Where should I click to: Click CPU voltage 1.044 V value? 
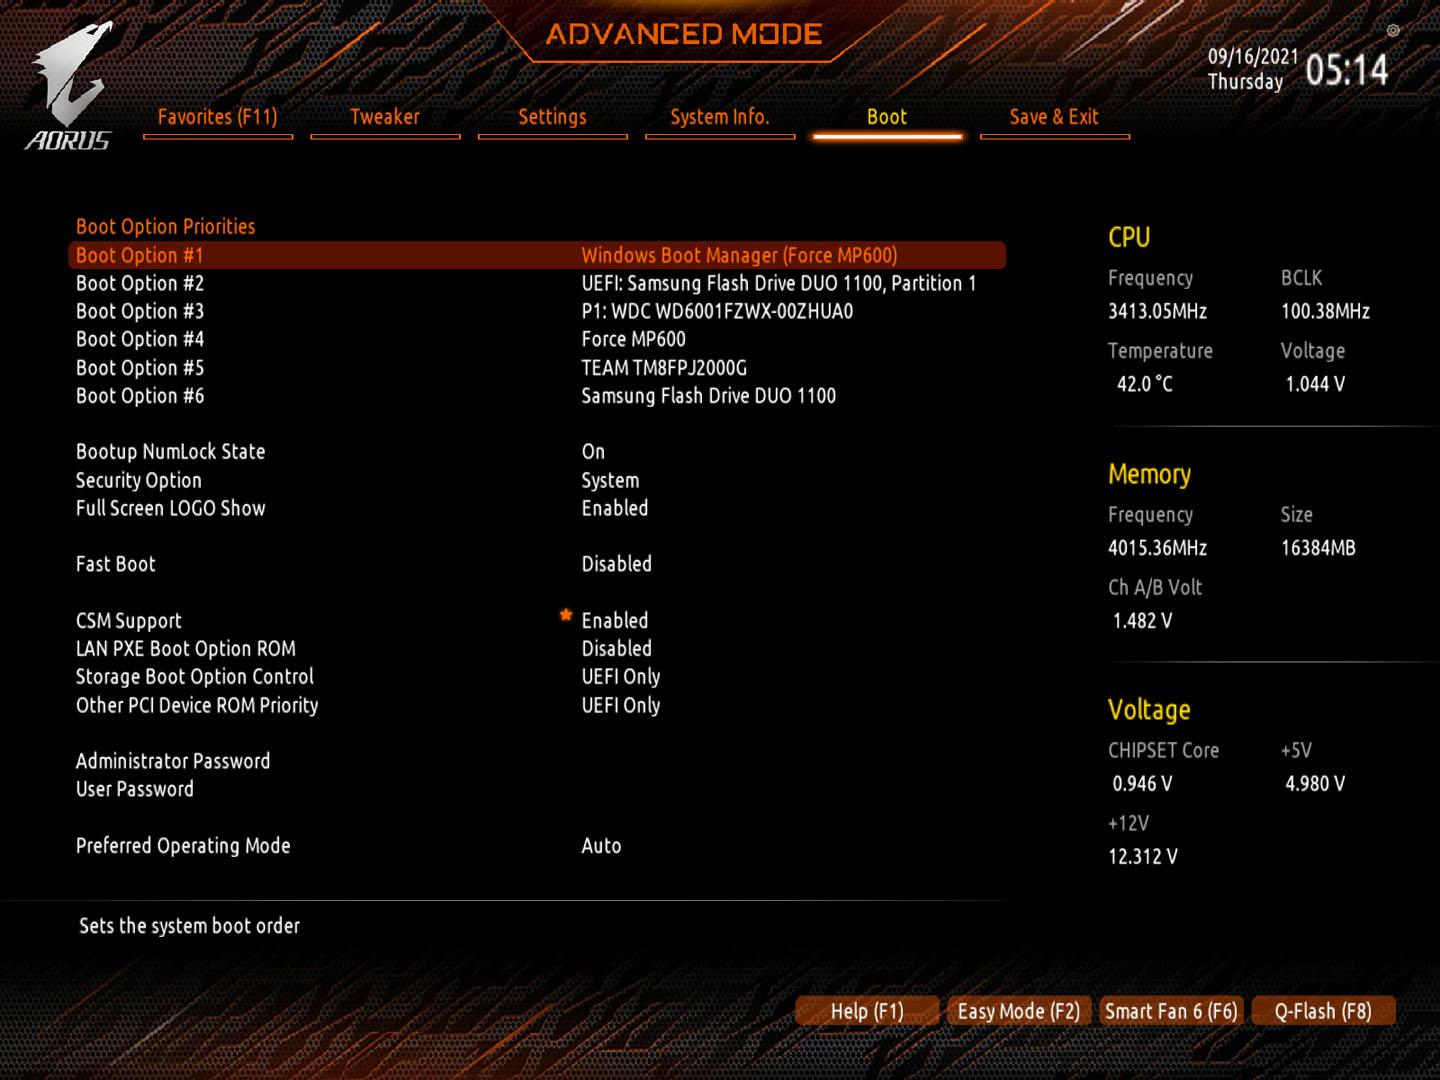coord(1315,384)
